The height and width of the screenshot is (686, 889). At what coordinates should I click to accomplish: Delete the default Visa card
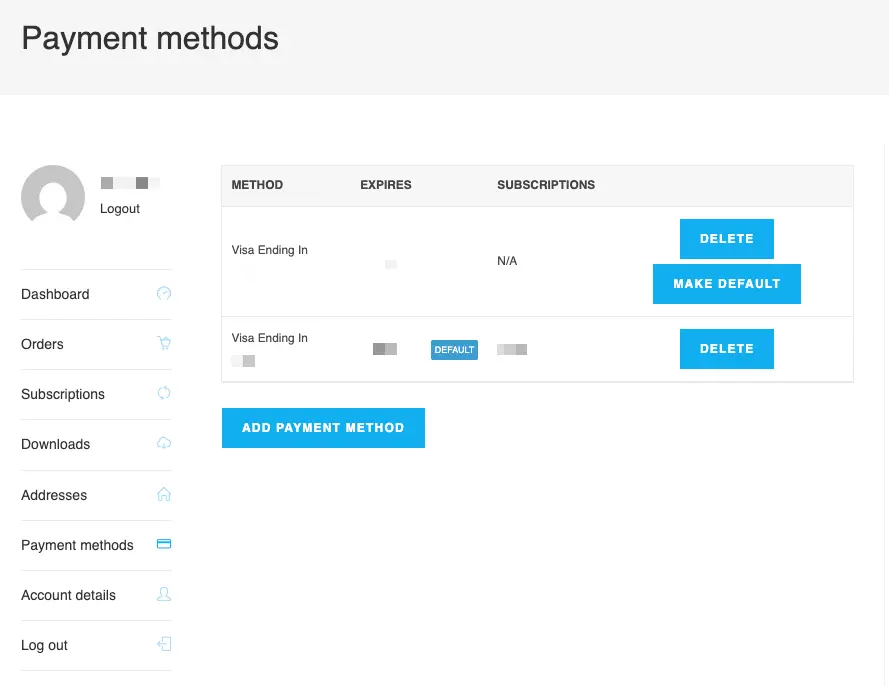[726, 349]
